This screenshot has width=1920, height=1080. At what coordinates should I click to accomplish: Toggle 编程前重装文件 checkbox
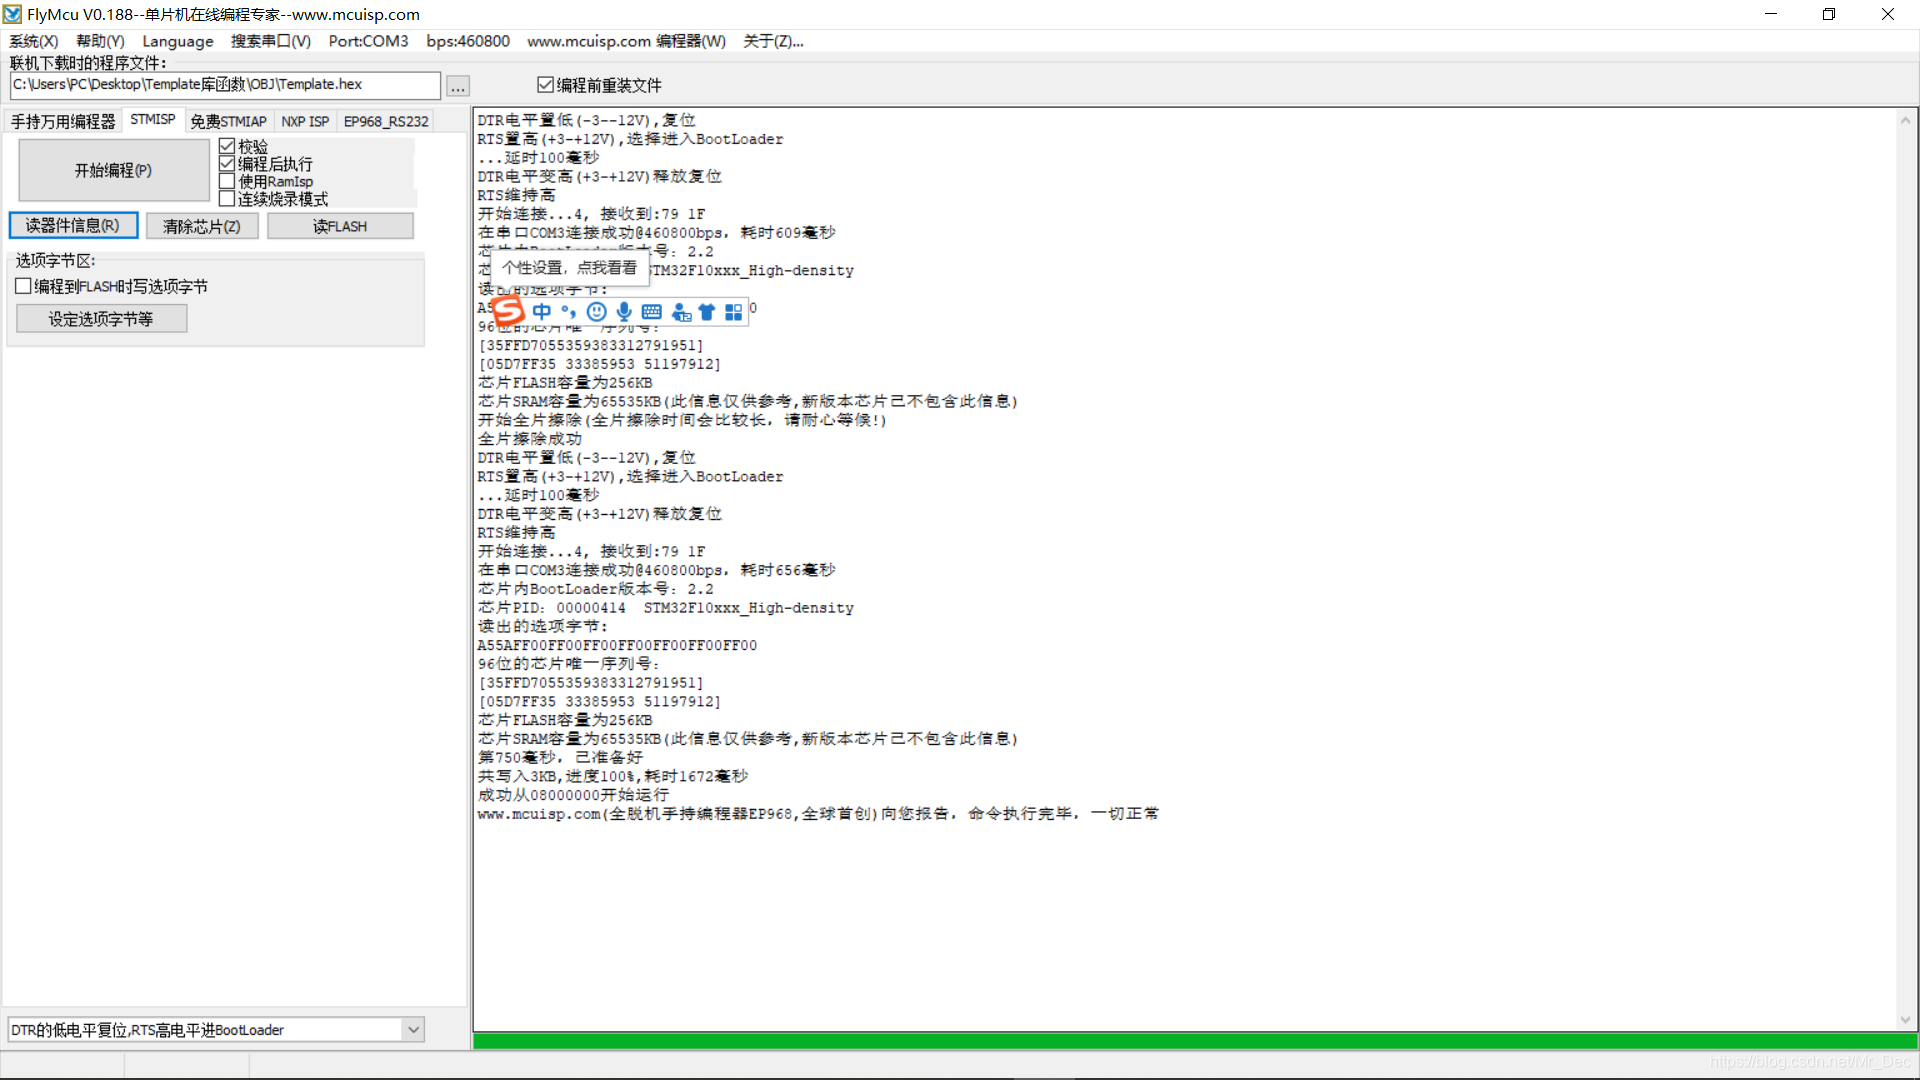(x=545, y=85)
